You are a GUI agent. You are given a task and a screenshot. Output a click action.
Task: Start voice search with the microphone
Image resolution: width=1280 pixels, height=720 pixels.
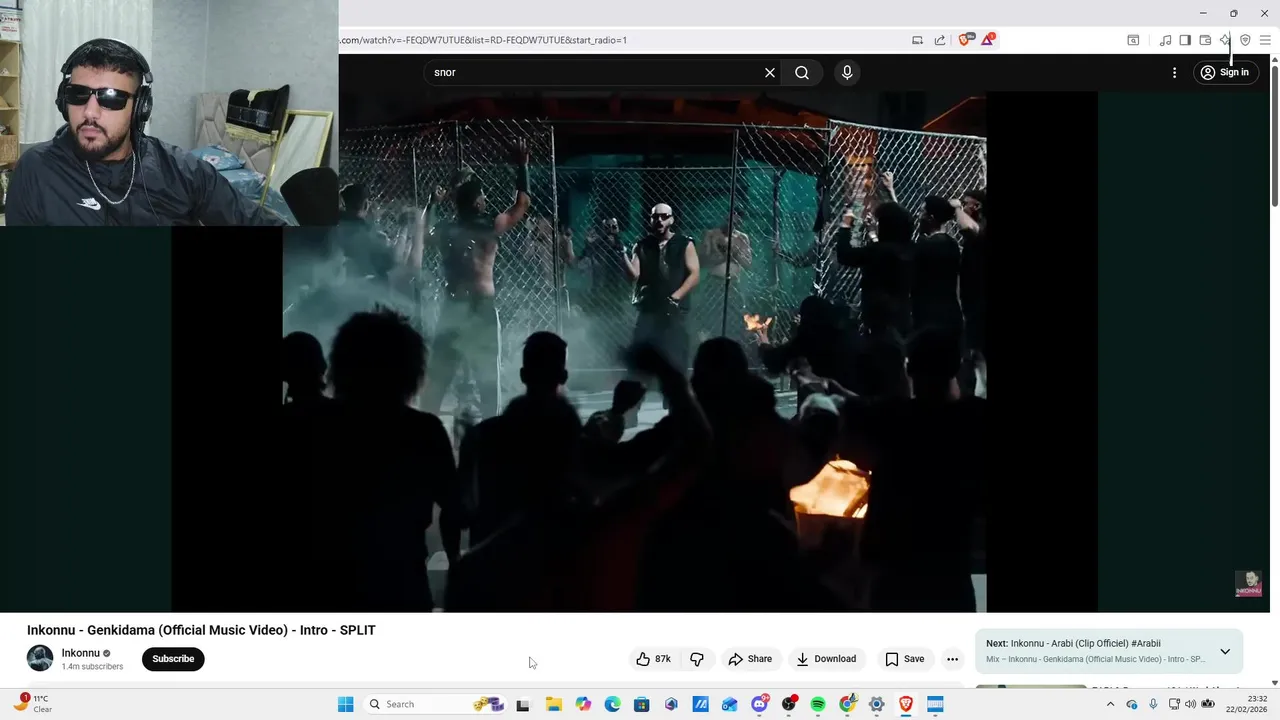tap(847, 72)
